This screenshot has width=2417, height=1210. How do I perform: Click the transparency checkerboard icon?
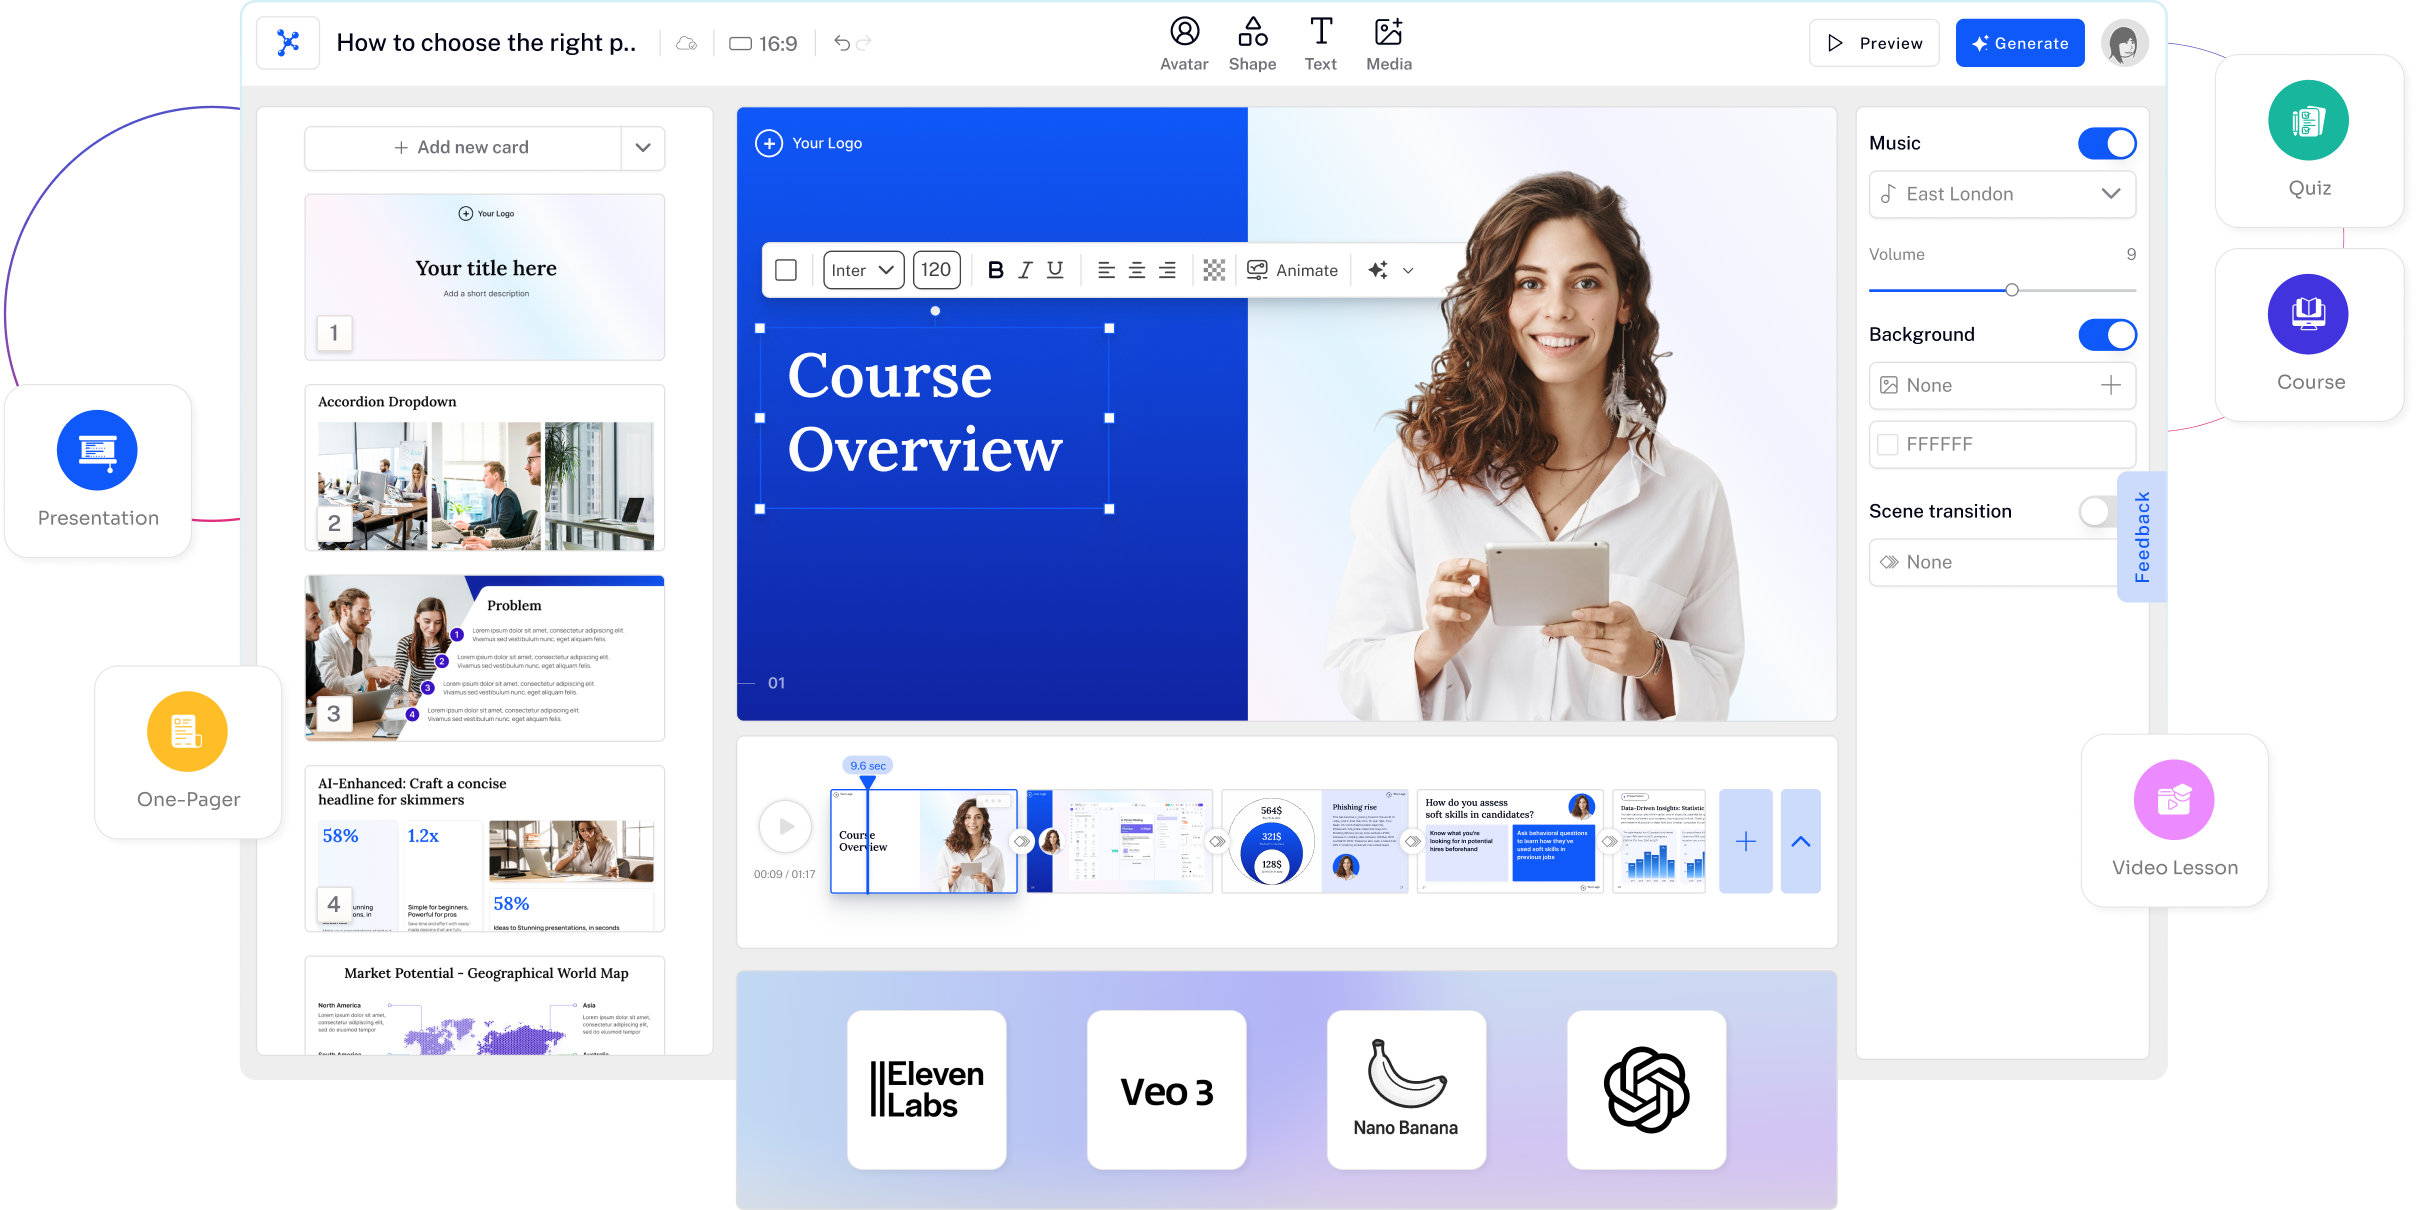[1214, 270]
